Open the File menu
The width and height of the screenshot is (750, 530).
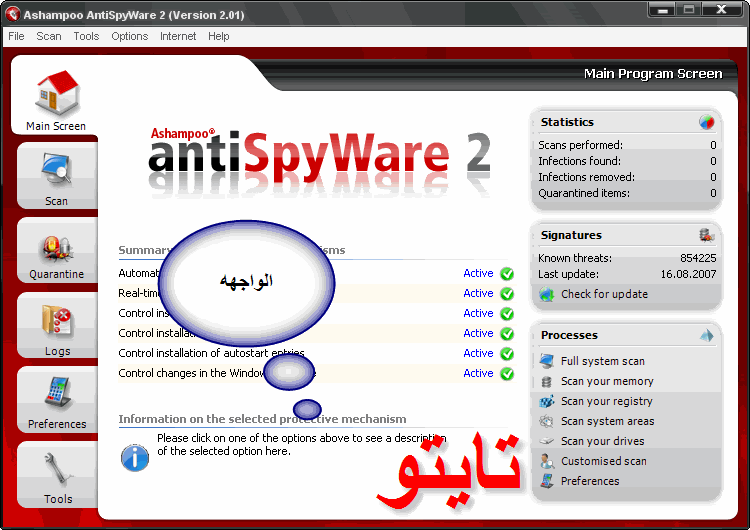pyautogui.click(x=16, y=36)
